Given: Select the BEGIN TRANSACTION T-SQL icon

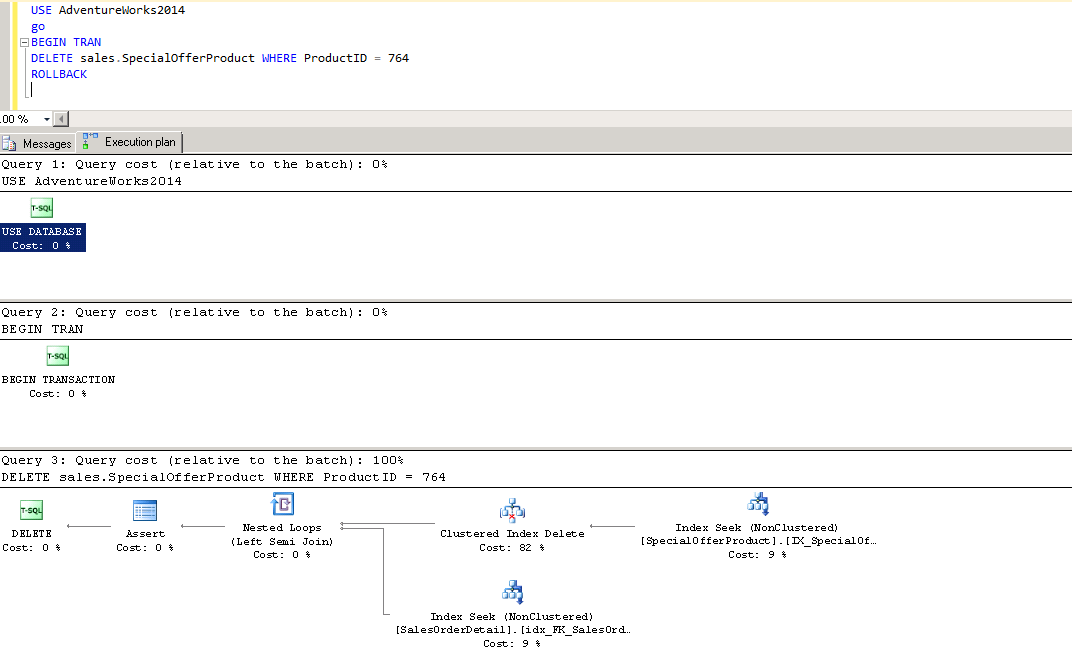Looking at the screenshot, I should [x=58, y=356].
